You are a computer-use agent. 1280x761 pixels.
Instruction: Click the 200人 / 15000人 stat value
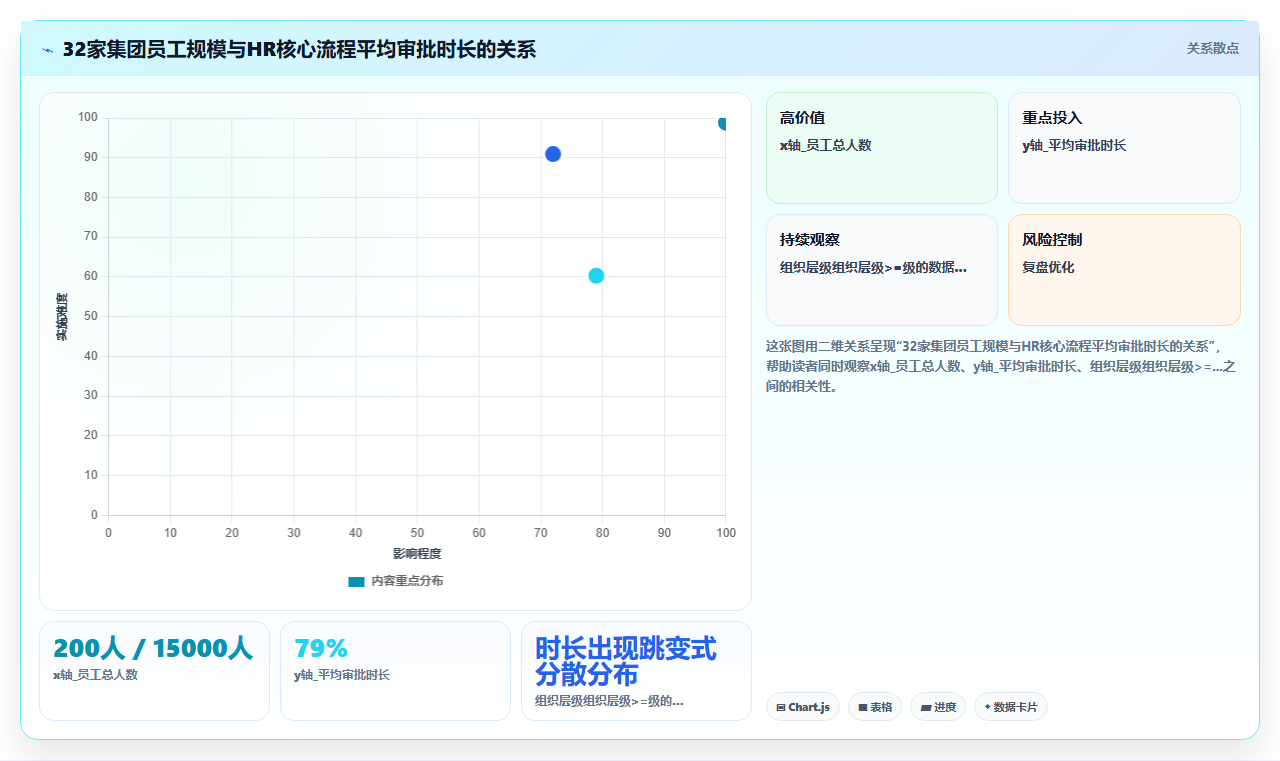point(153,648)
